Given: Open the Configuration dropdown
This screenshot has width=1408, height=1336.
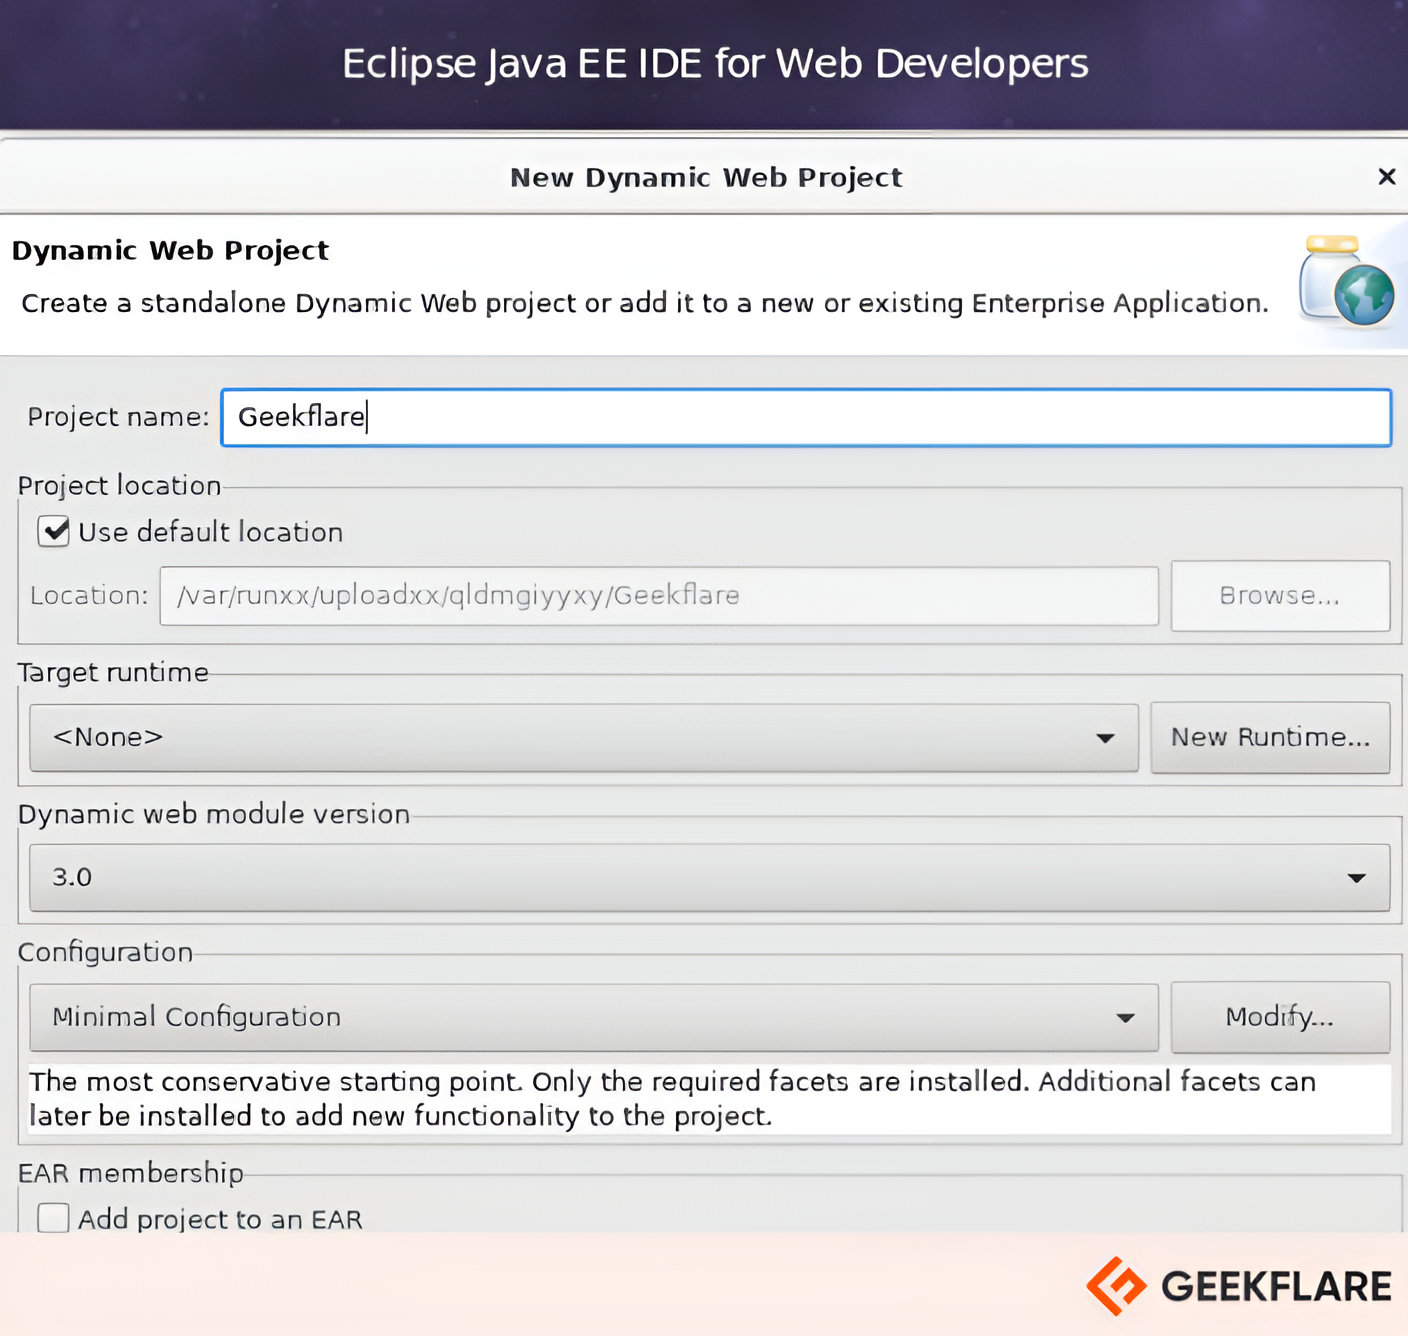Looking at the screenshot, I should pyautogui.click(x=594, y=1018).
